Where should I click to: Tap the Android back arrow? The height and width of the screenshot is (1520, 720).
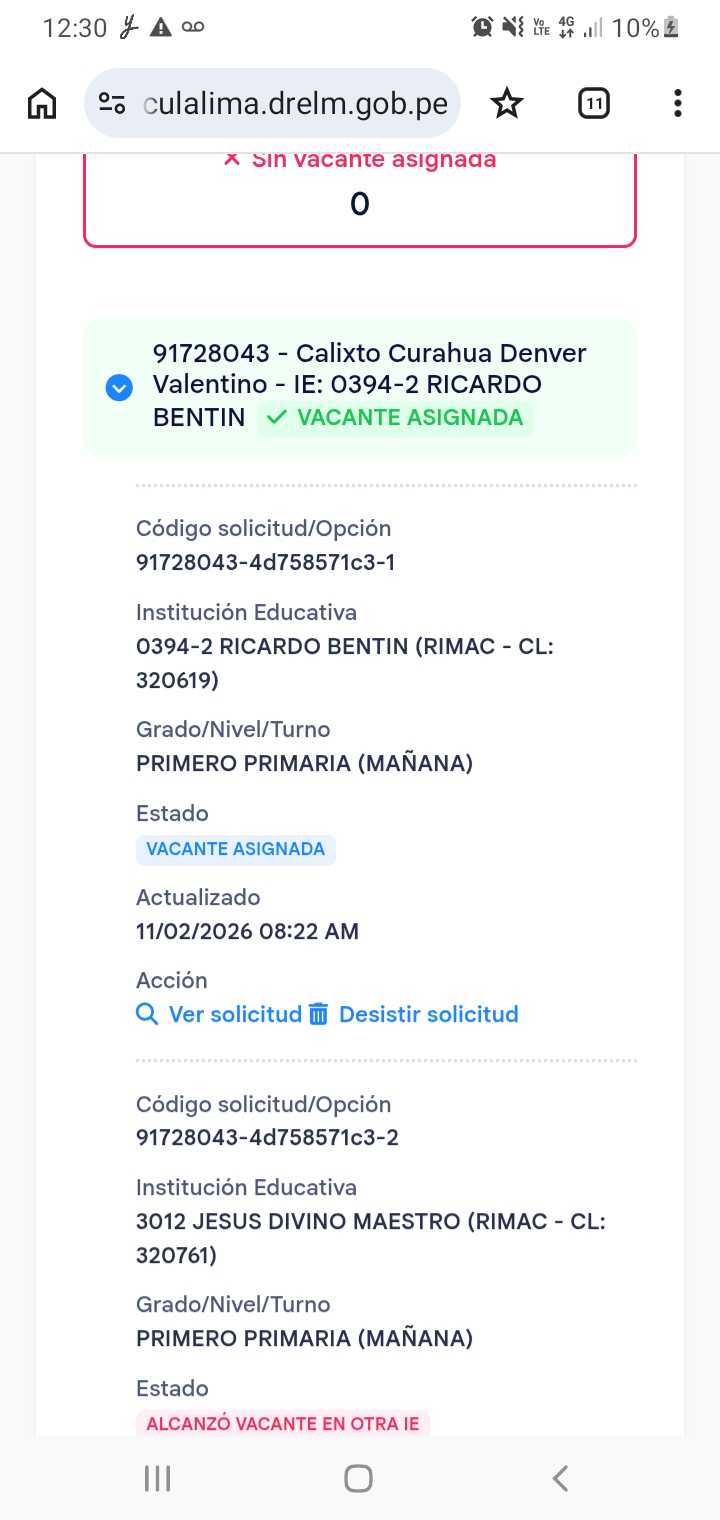[561, 1478]
